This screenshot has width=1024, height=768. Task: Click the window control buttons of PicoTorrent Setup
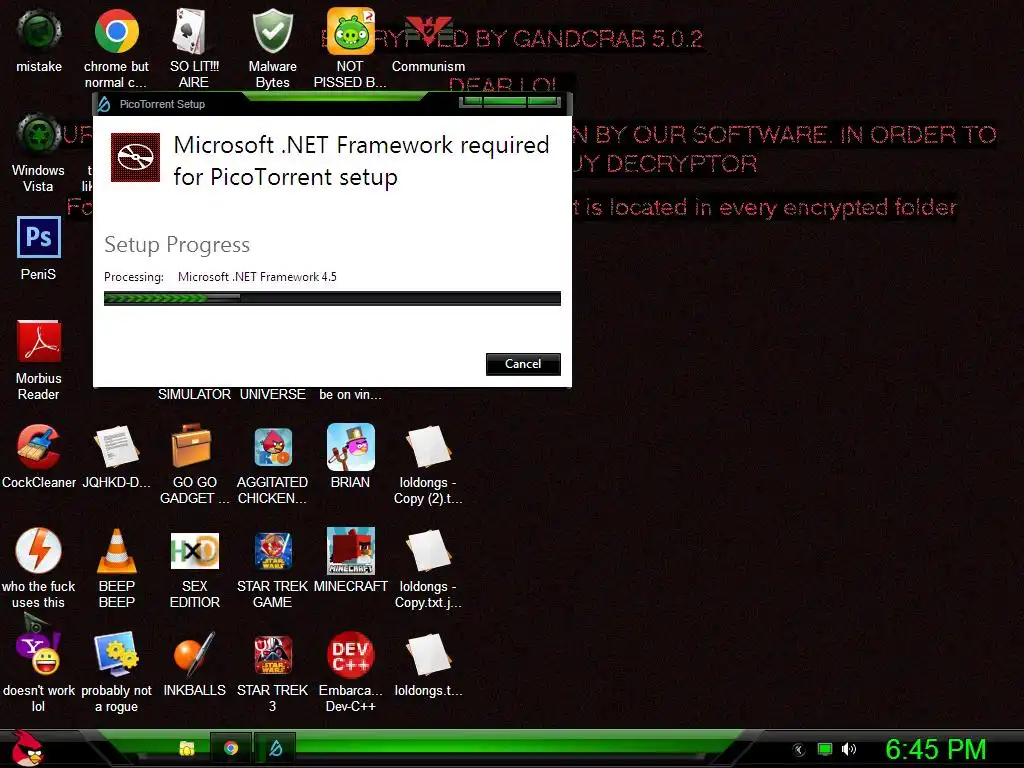coord(510,101)
